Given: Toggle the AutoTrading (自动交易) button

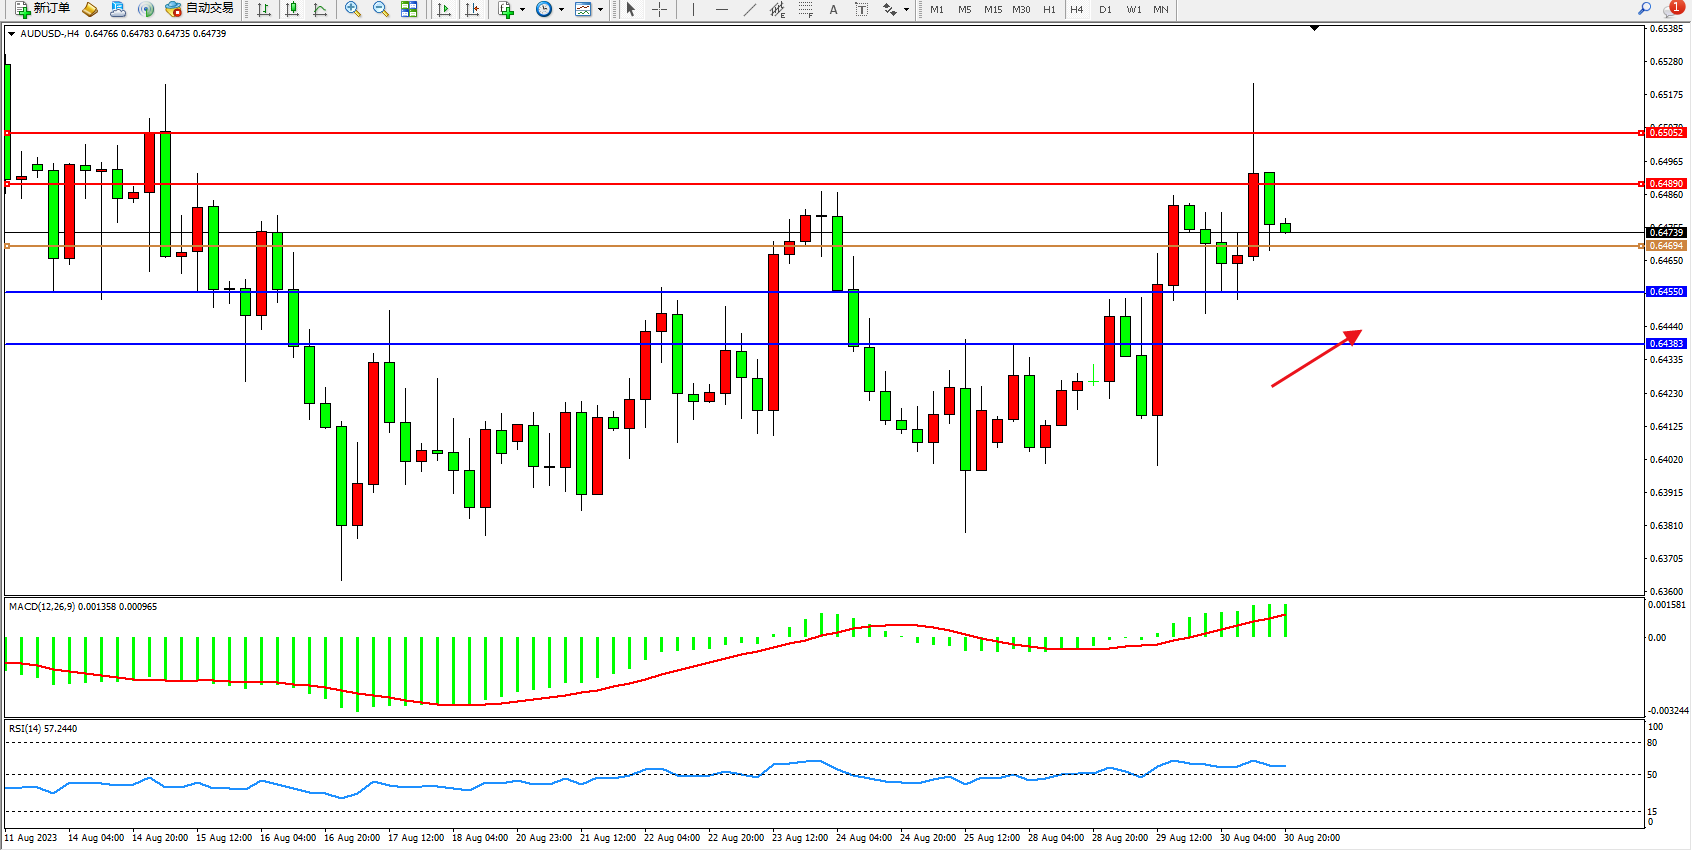Looking at the screenshot, I should click(199, 9).
